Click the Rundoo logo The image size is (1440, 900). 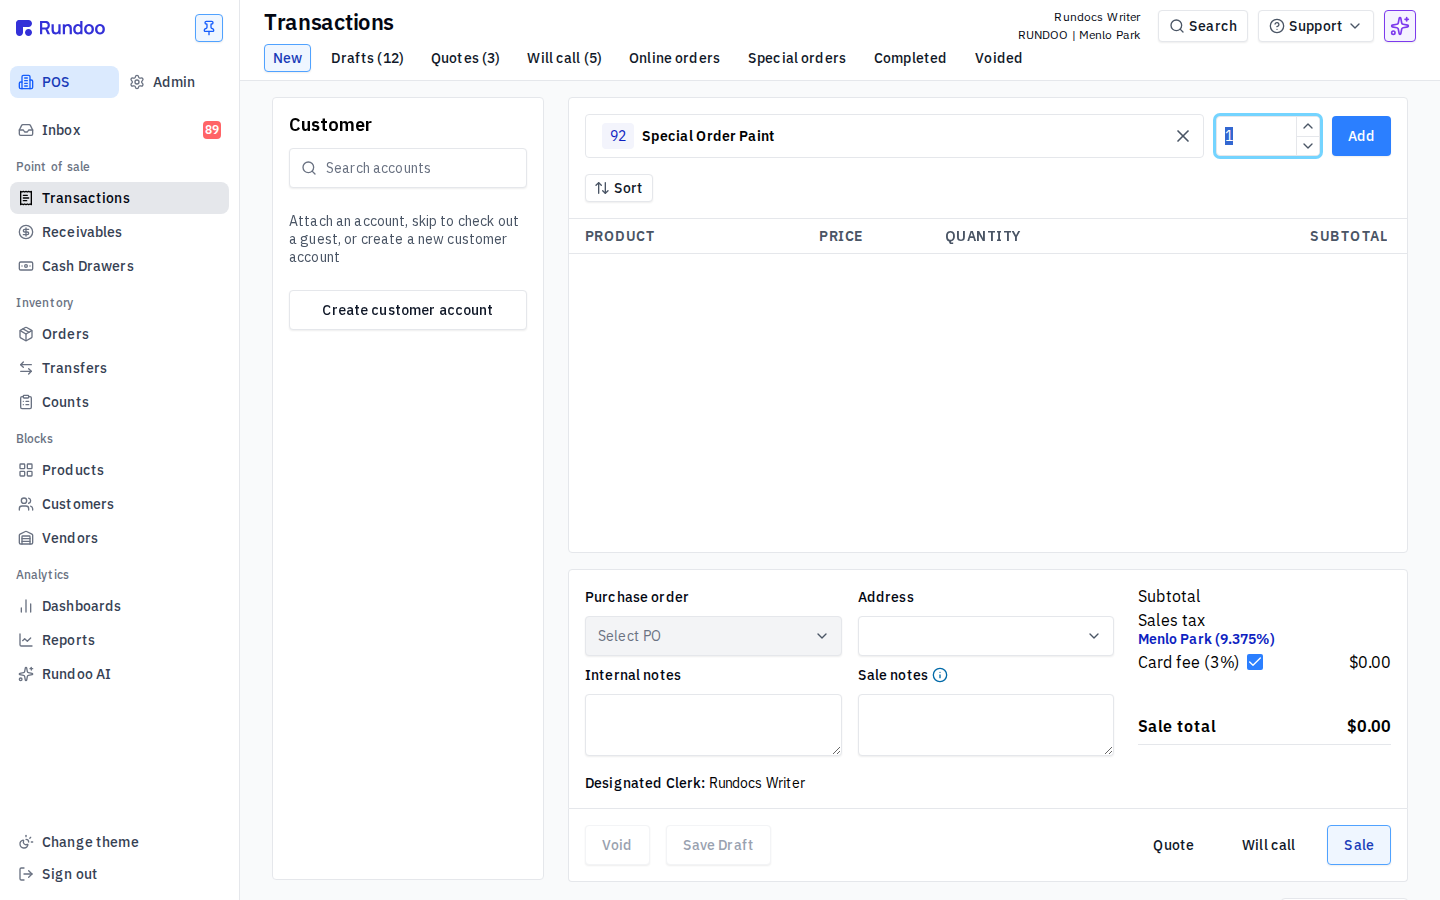[61, 28]
